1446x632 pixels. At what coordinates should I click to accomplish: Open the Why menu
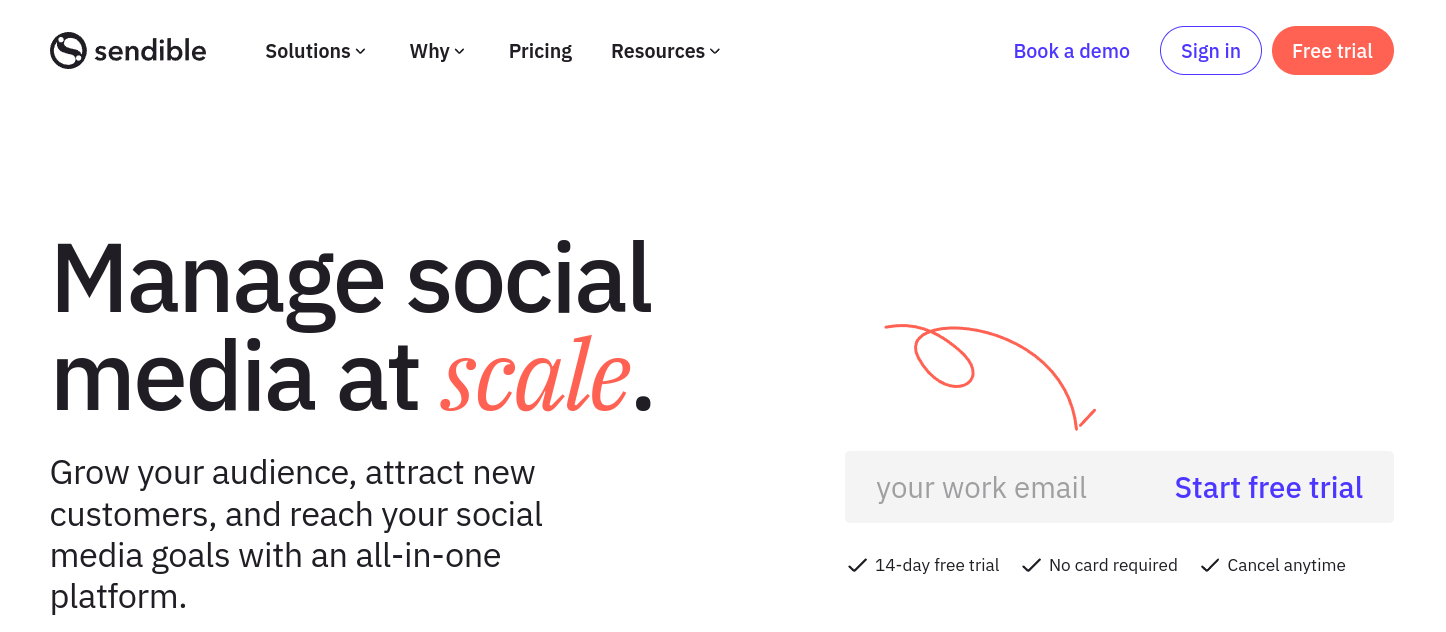tap(437, 51)
